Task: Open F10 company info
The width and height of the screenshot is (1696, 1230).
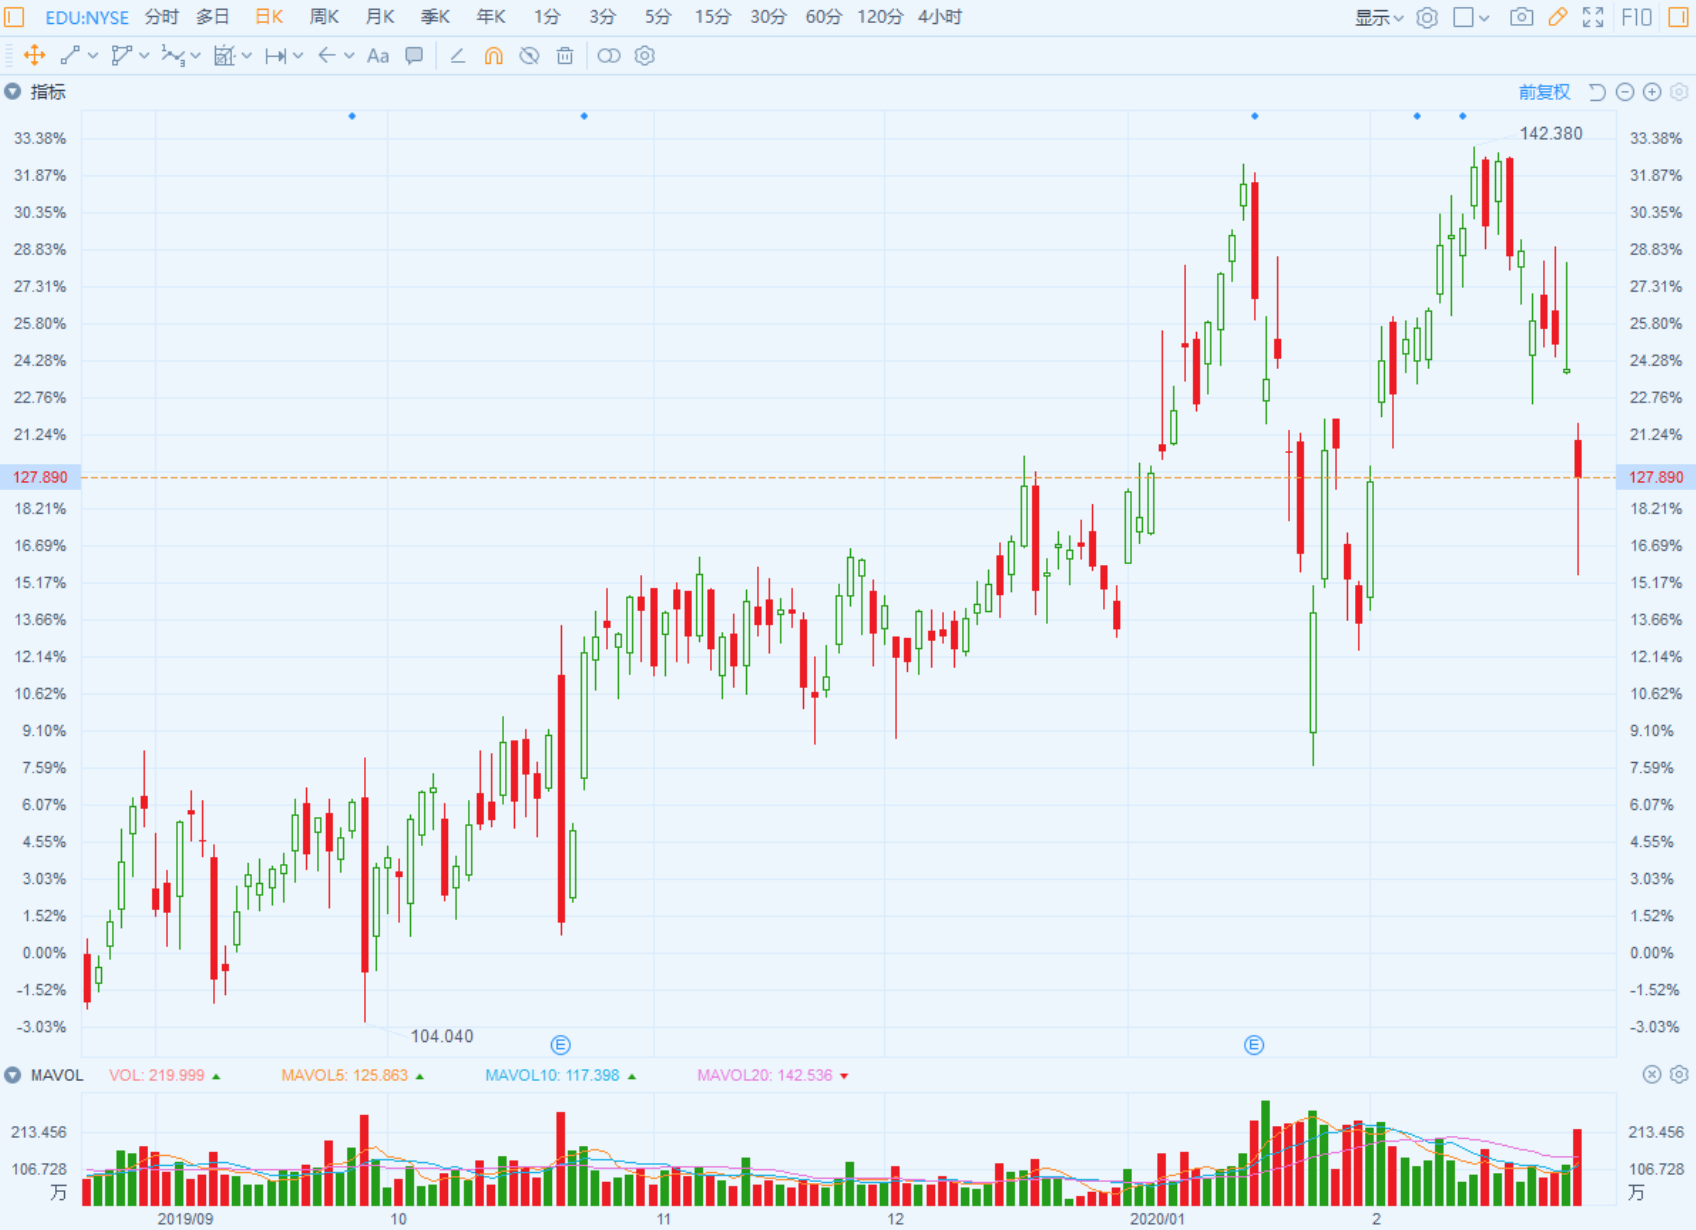Action: click(x=1636, y=17)
